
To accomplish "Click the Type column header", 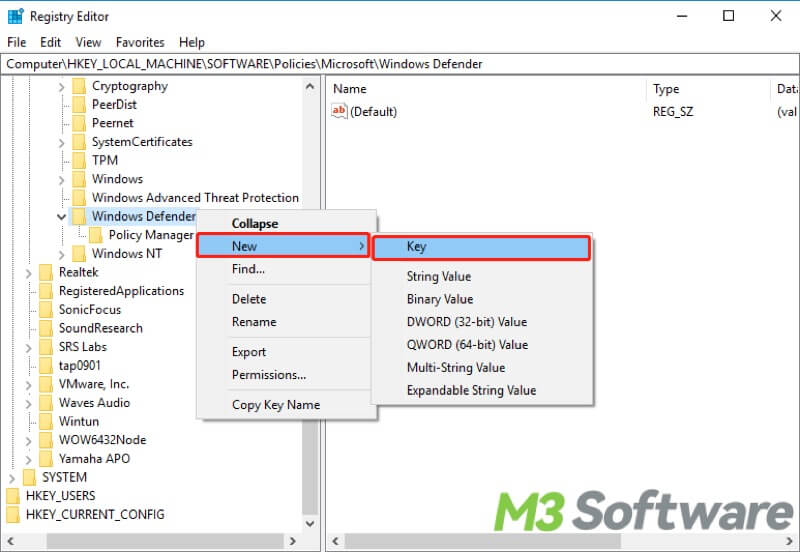I will [708, 89].
